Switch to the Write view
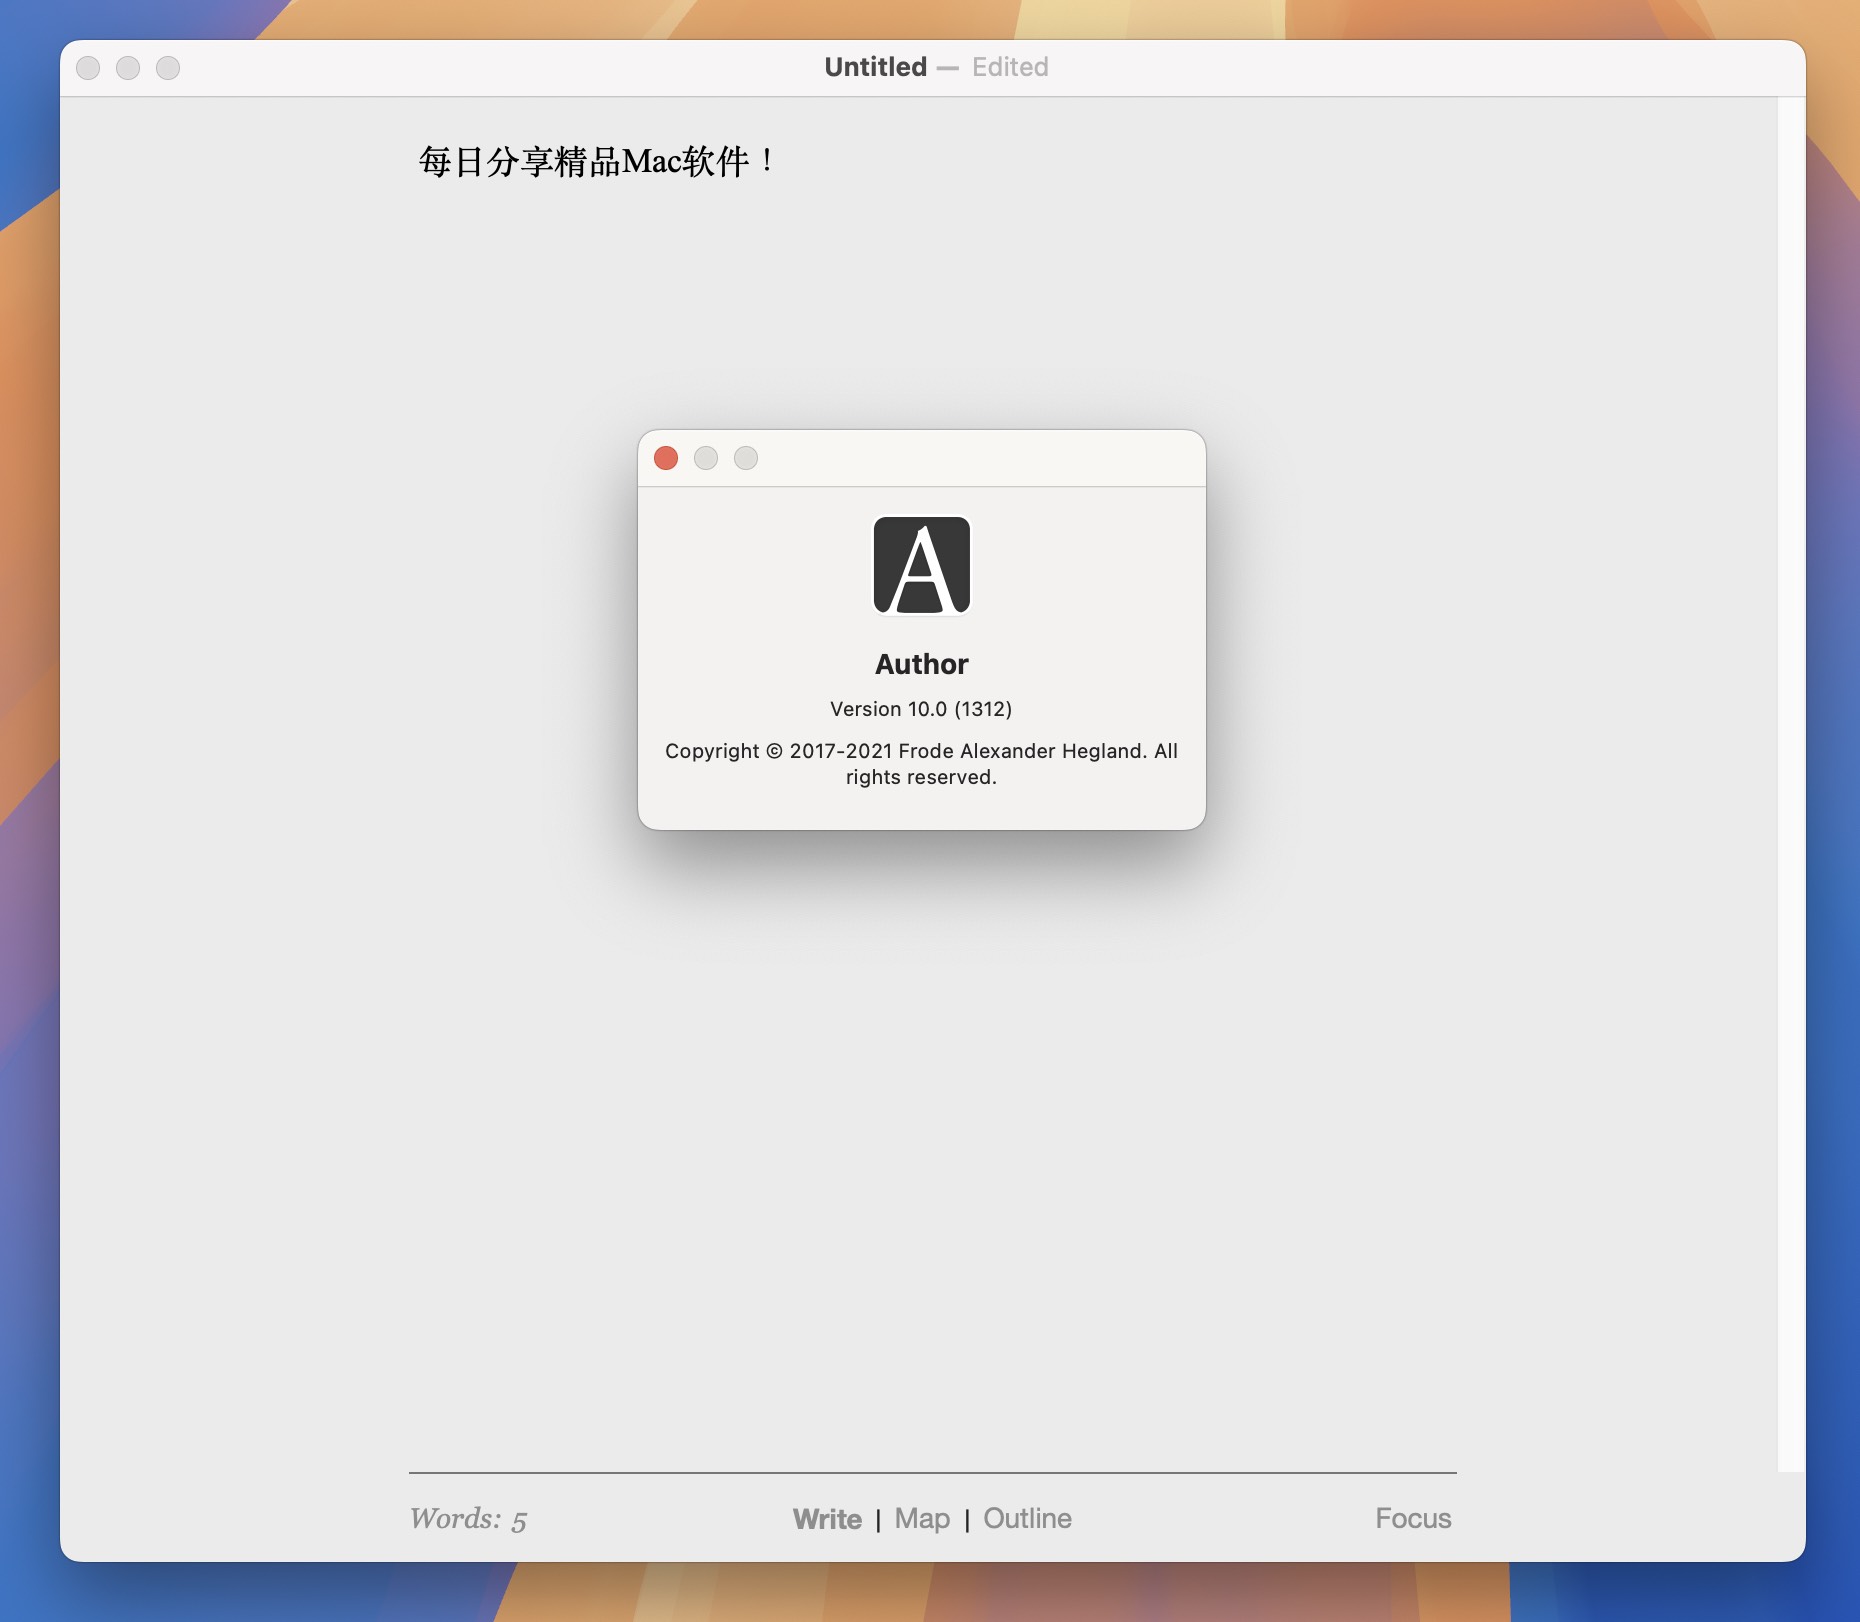Image resolution: width=1860 pixels, height=1622 pixels. pyautogui.click(x=827, y=1519)
